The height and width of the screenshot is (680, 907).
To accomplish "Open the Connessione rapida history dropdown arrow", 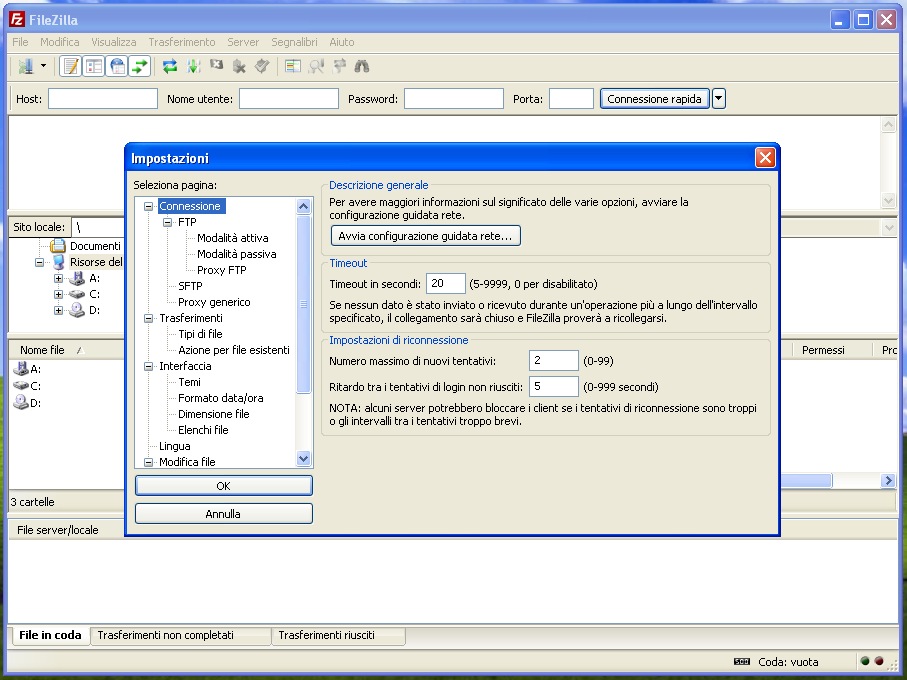I will pyautogui.click(x=719, y=99).
